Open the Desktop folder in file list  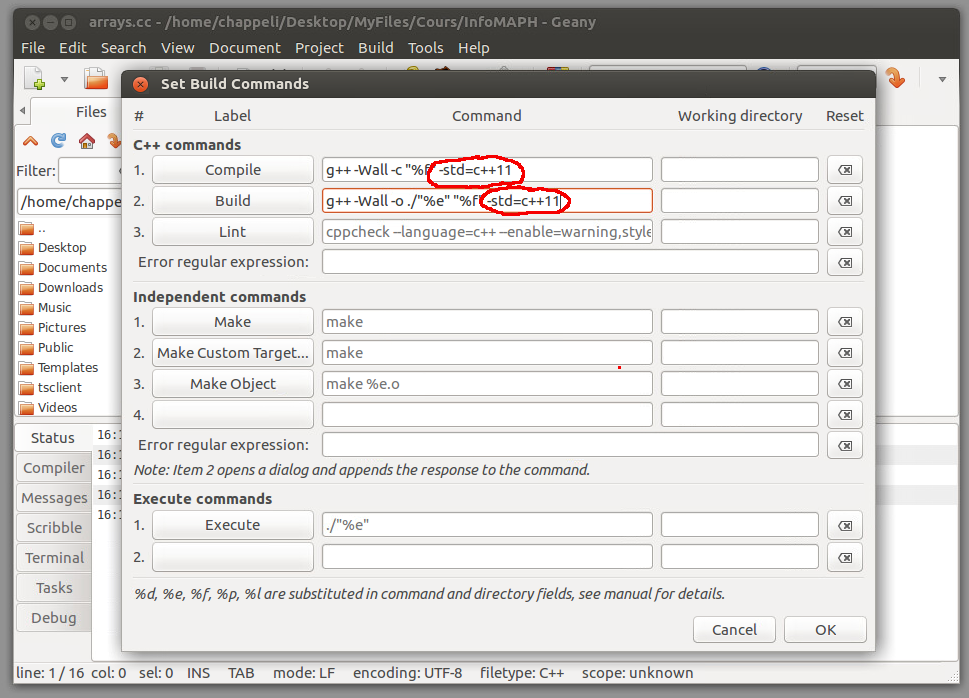click(53, 248)
